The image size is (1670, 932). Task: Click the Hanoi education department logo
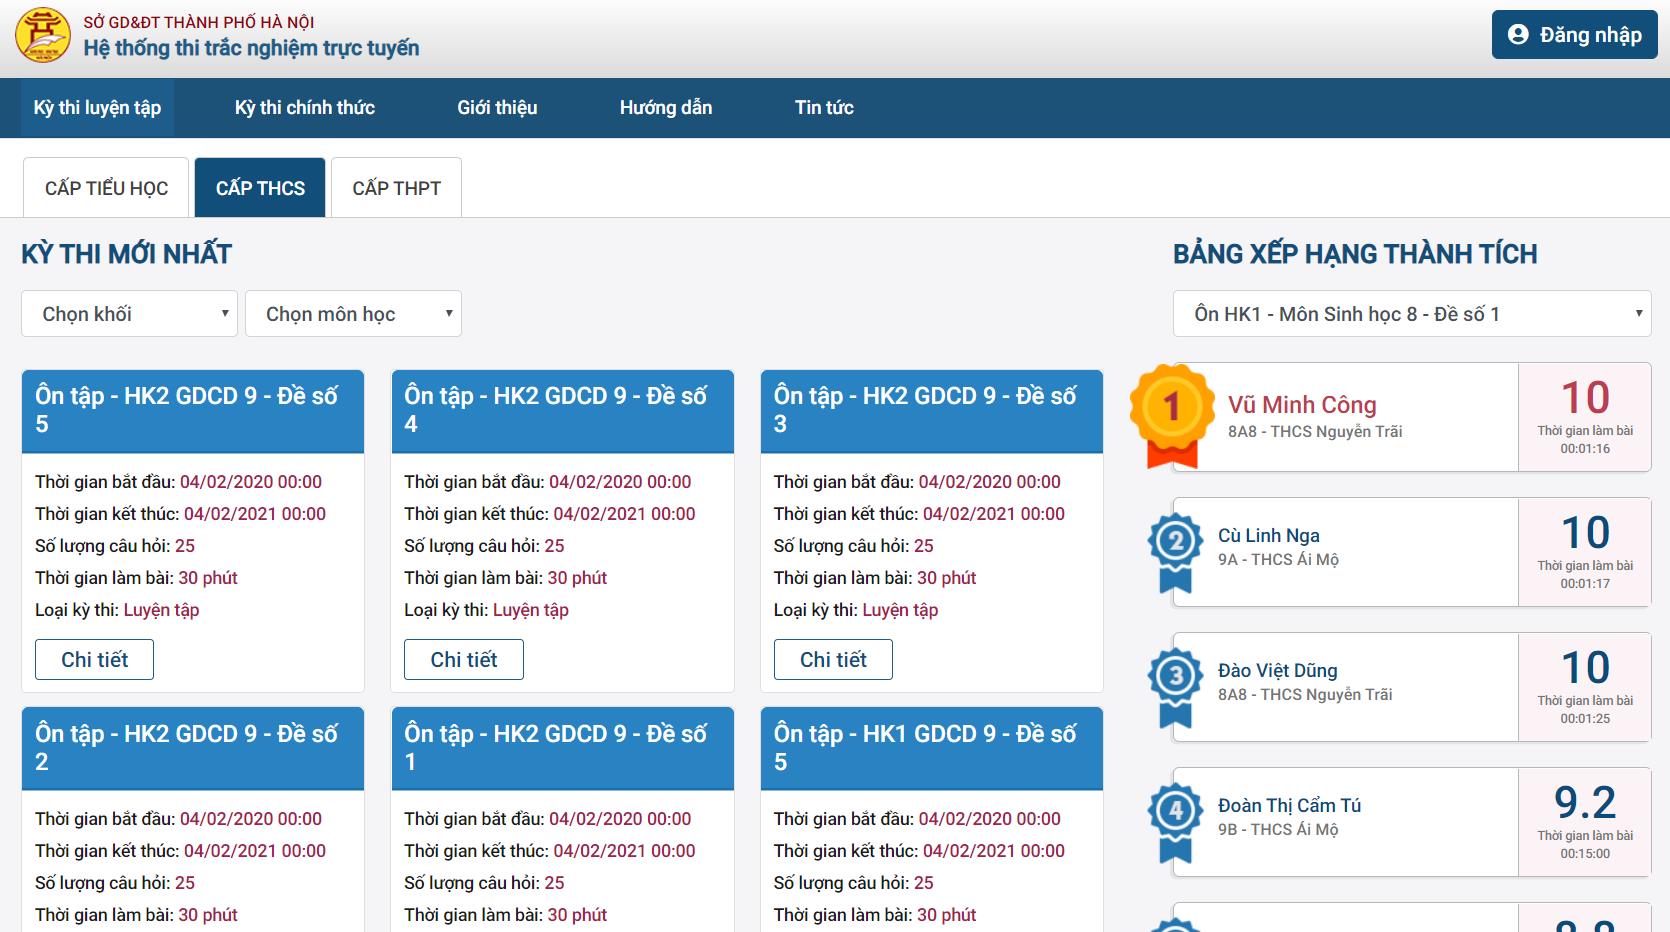(43, 35)
